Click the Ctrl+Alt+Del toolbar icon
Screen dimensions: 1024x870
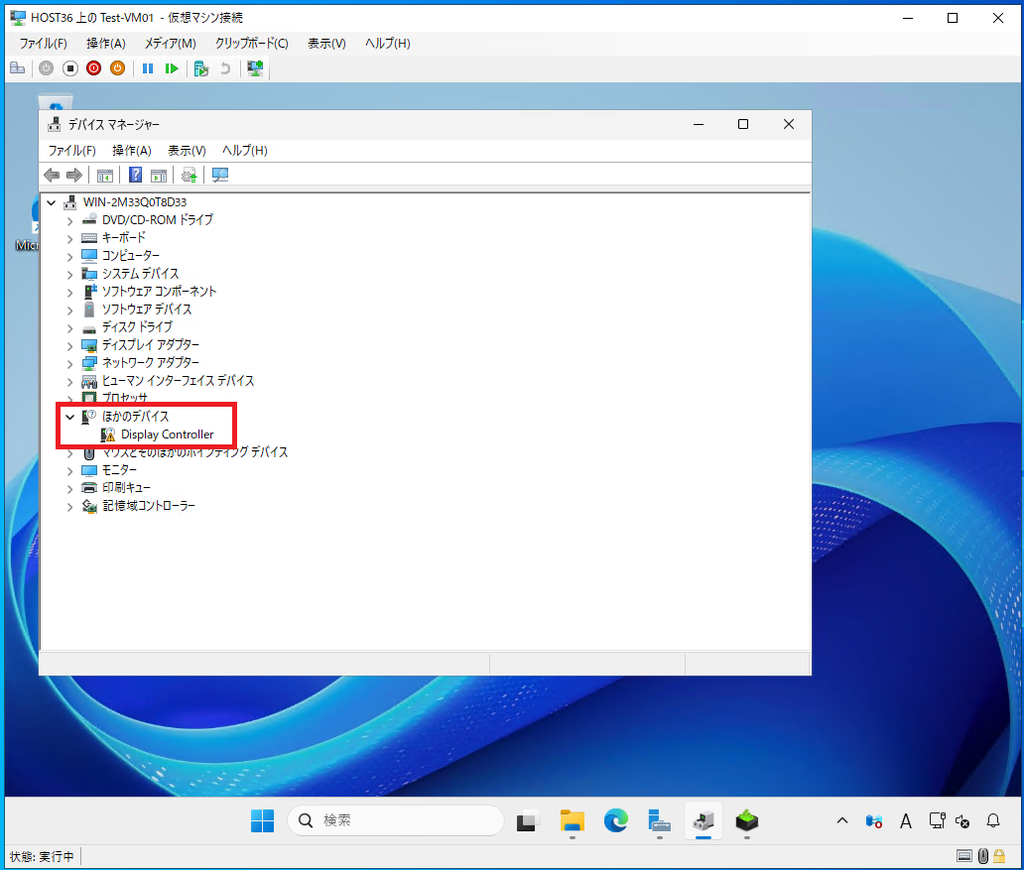point(18,68)
